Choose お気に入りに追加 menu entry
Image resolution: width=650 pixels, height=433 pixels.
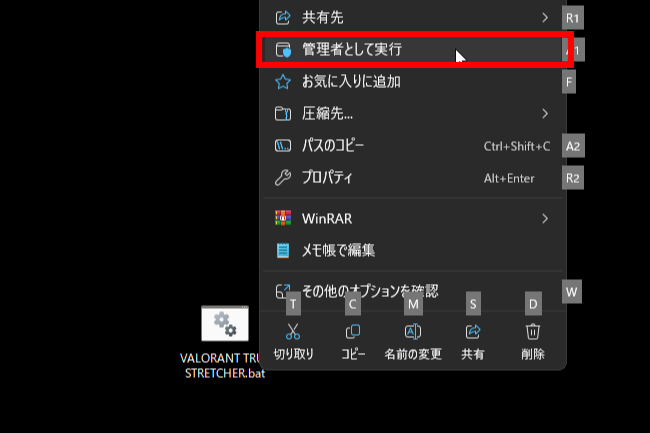click(412, 82)
